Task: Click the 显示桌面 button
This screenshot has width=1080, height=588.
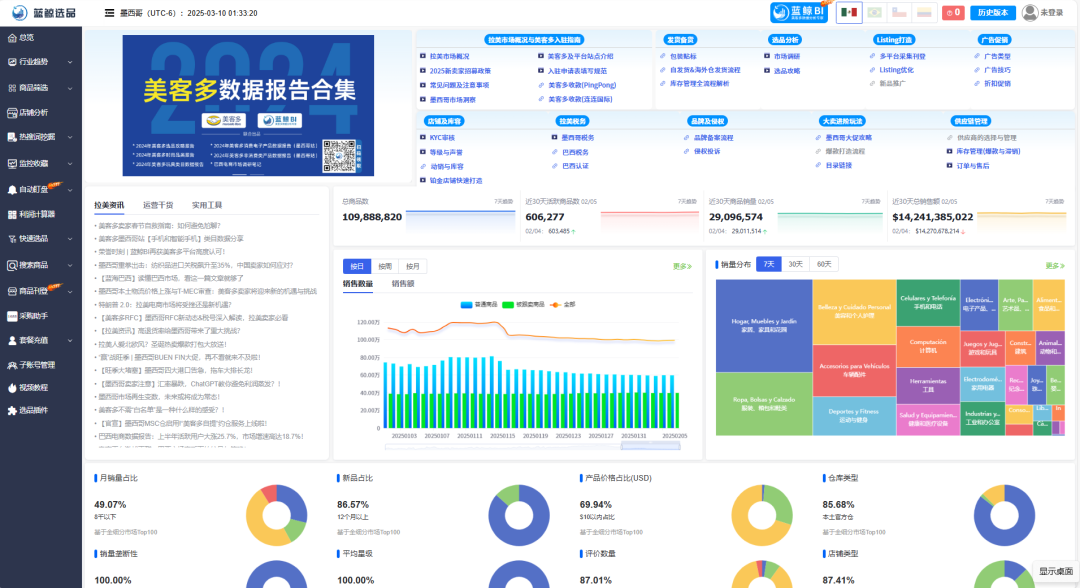Action: (1055, 571)
